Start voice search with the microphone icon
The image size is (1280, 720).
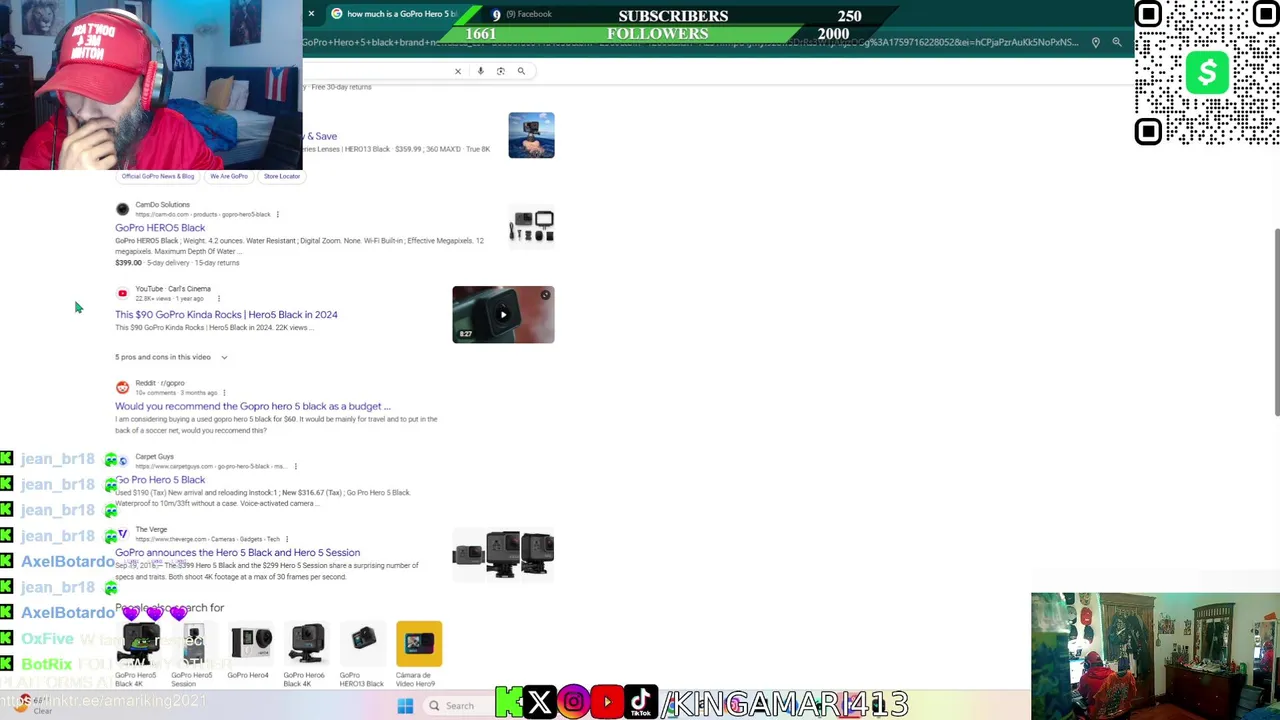click(480, 71)
